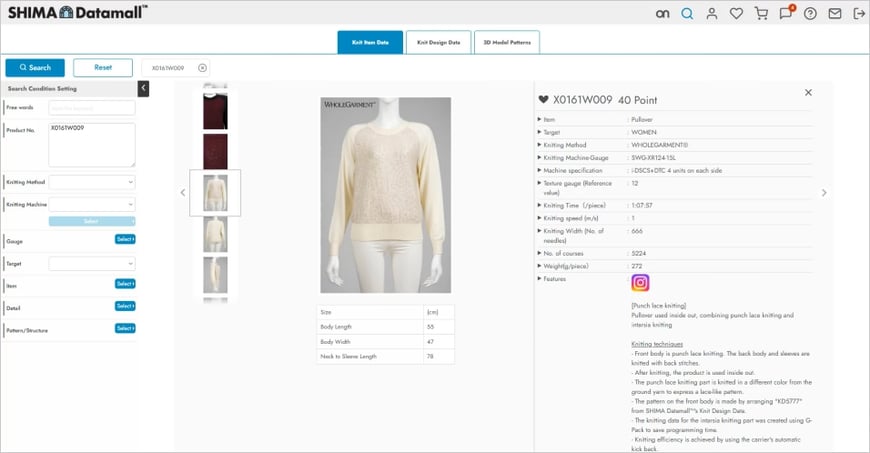Open the Target dropdown
870x453 pixels.
(92, 264)
